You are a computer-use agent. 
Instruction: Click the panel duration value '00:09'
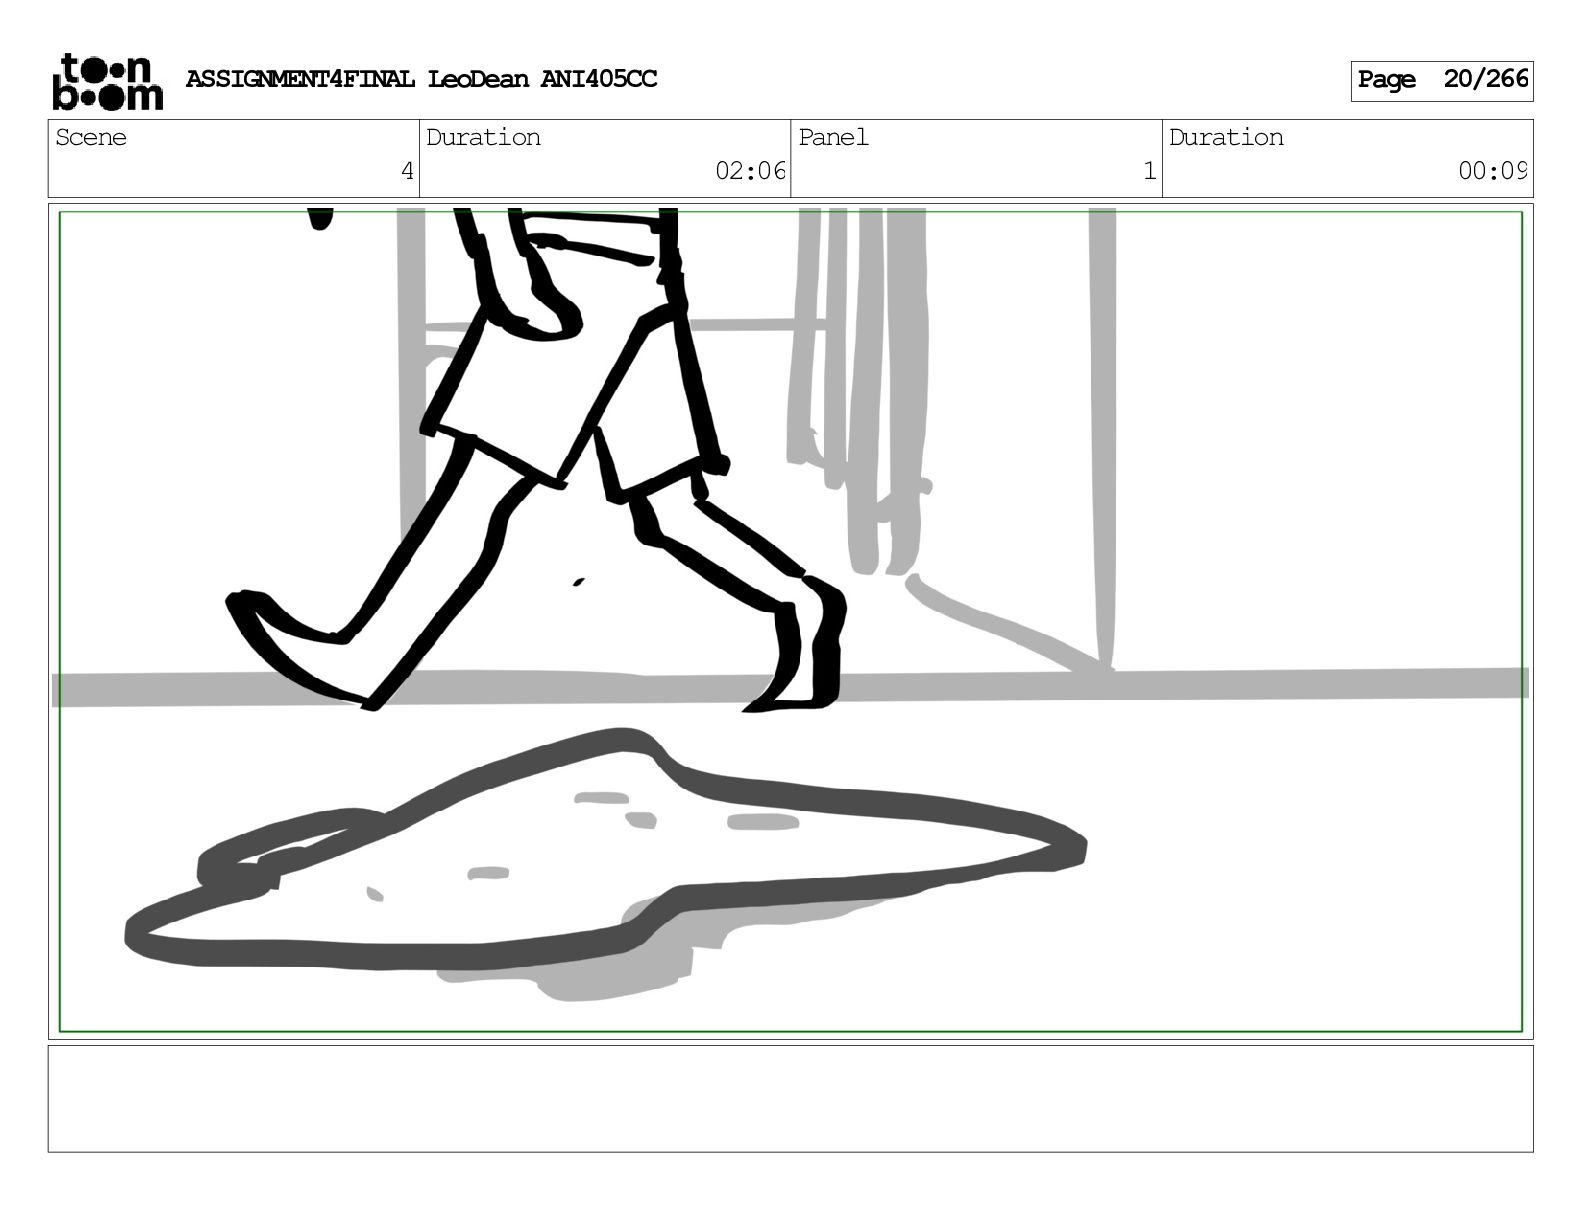click(1493, 171)
